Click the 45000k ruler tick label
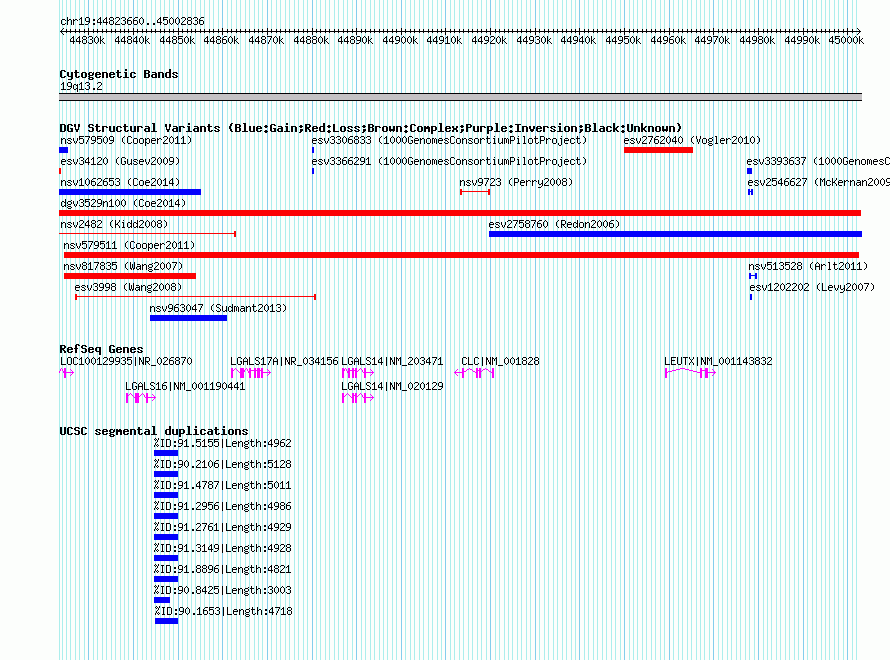Screen dimensions: 890x660 click(846, 40)
